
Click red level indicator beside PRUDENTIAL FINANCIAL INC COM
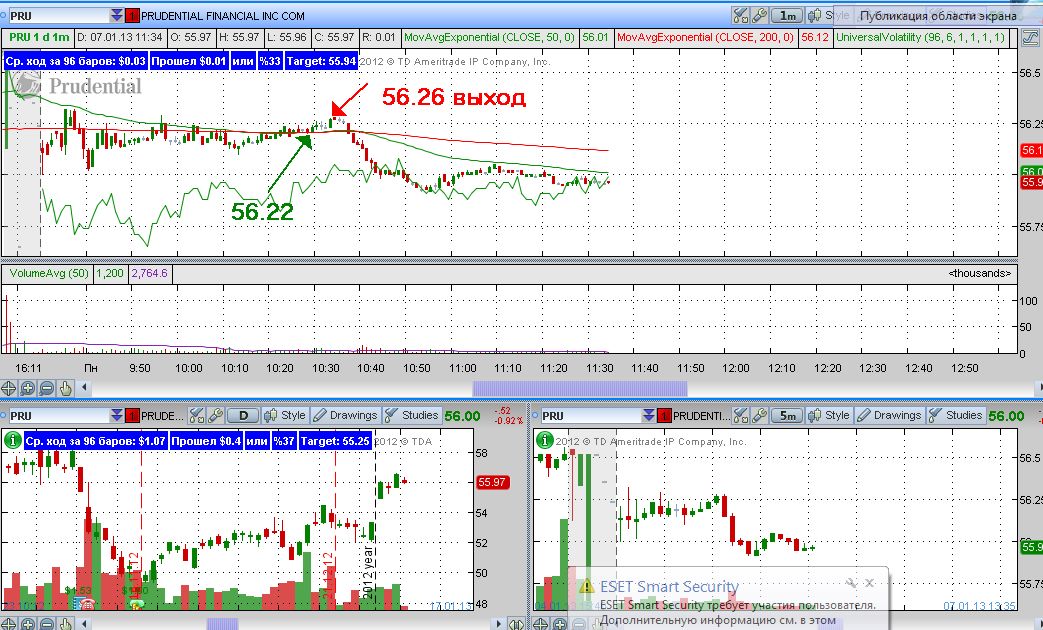pyautogui.click(x=132, y=15)
